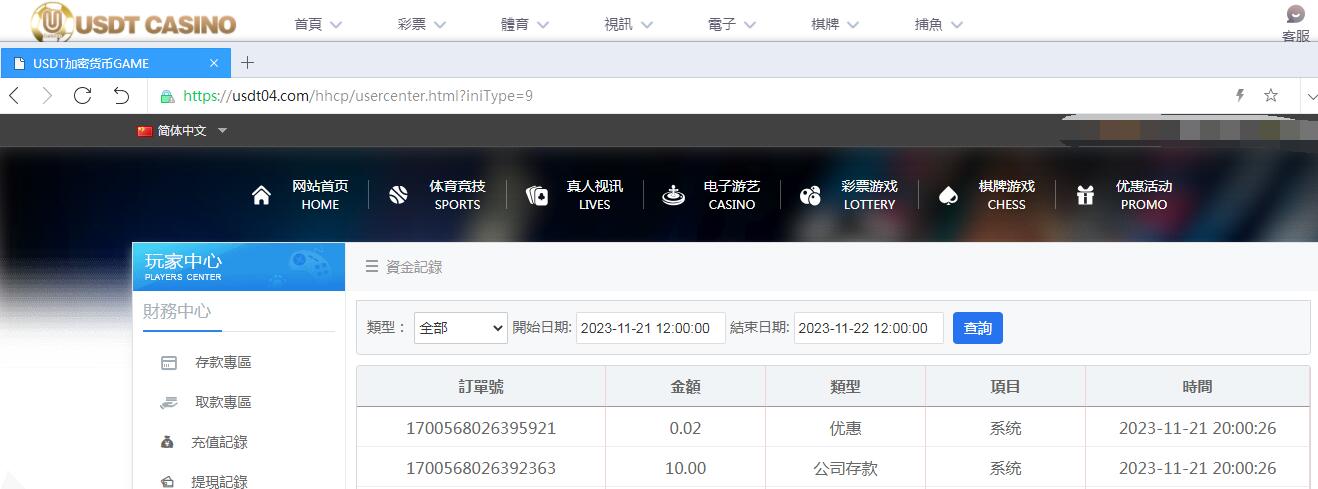The image size is (1318, 489).
Task: Go back with the browser back arrow
Action: click(14, 96)
